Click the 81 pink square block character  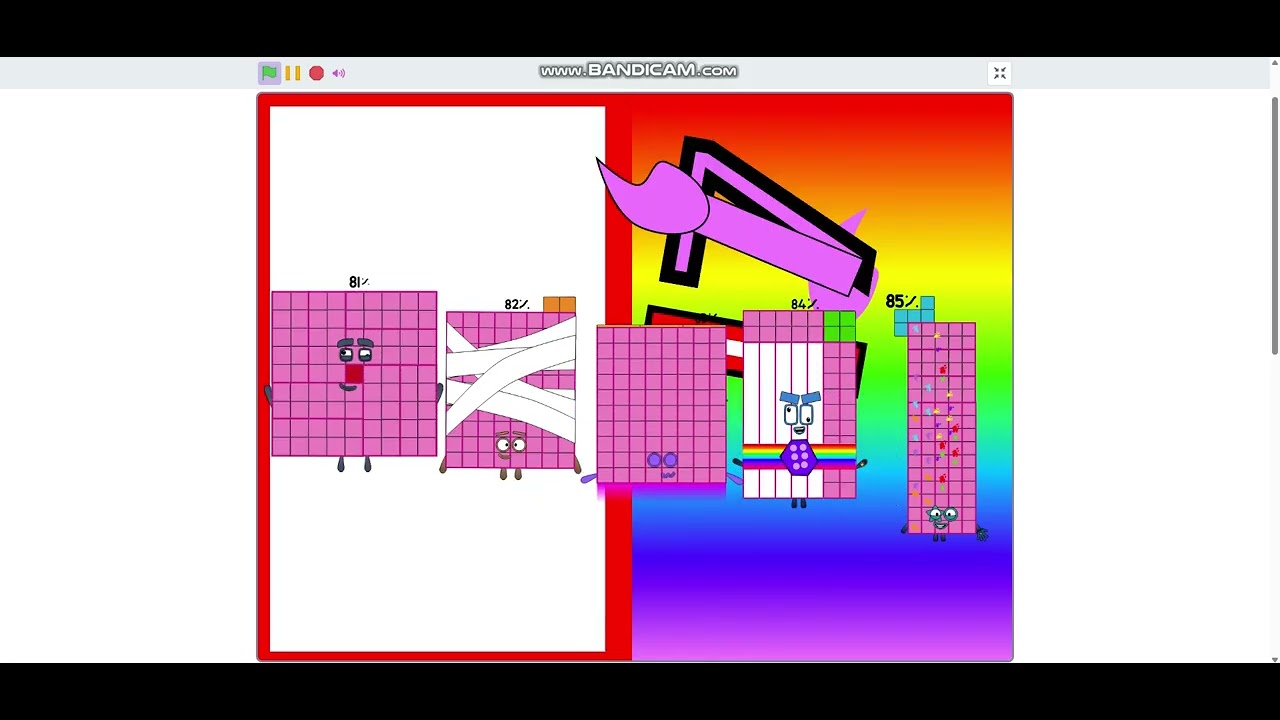click(x=354, y=374)
